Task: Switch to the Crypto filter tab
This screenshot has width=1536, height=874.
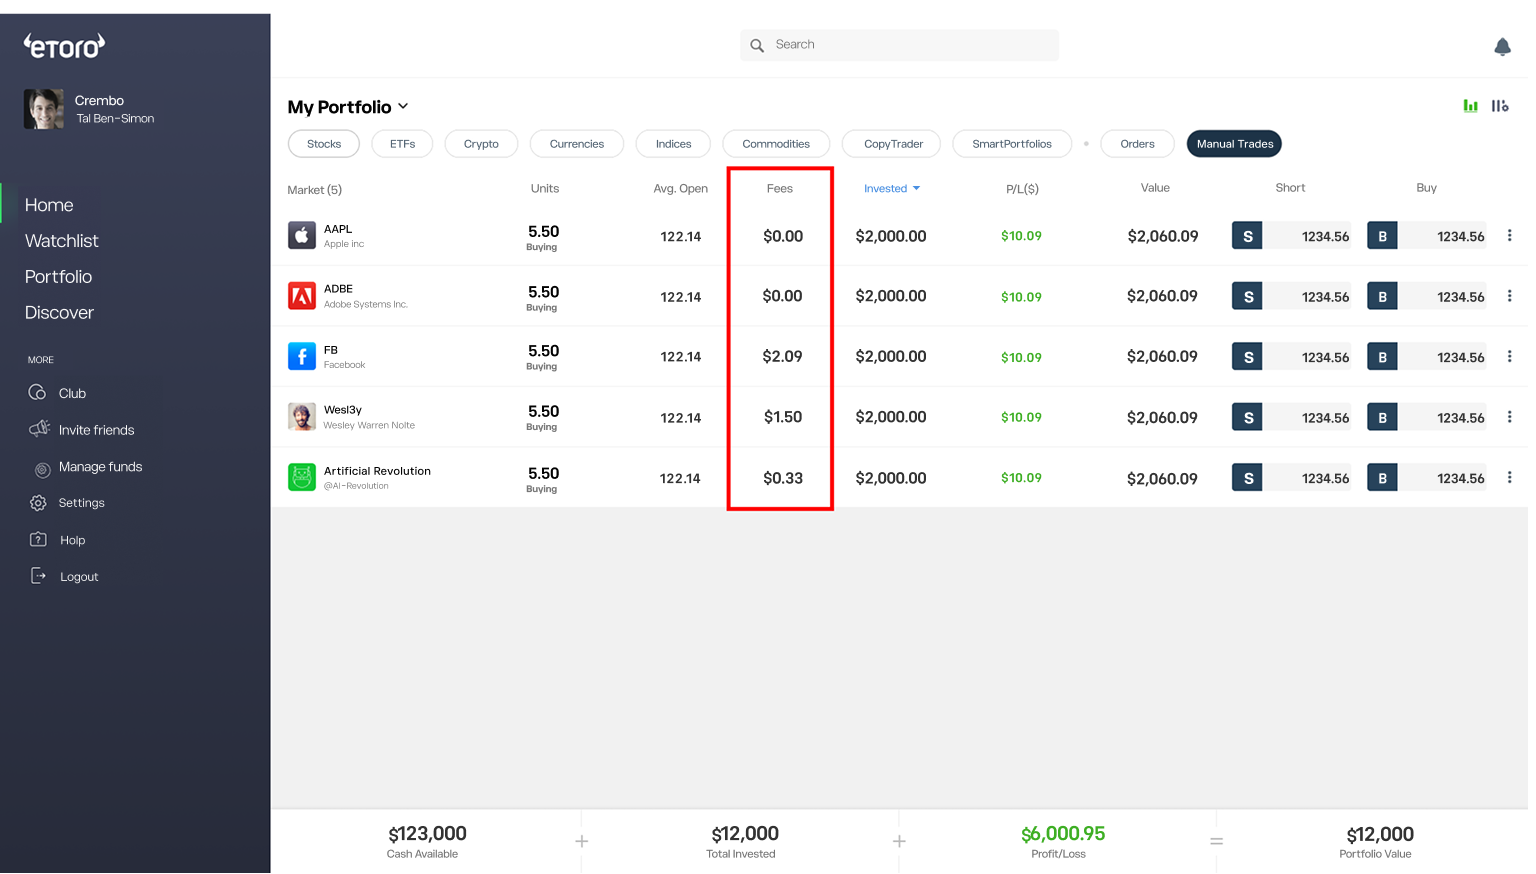Action: [x=481, y=143]
